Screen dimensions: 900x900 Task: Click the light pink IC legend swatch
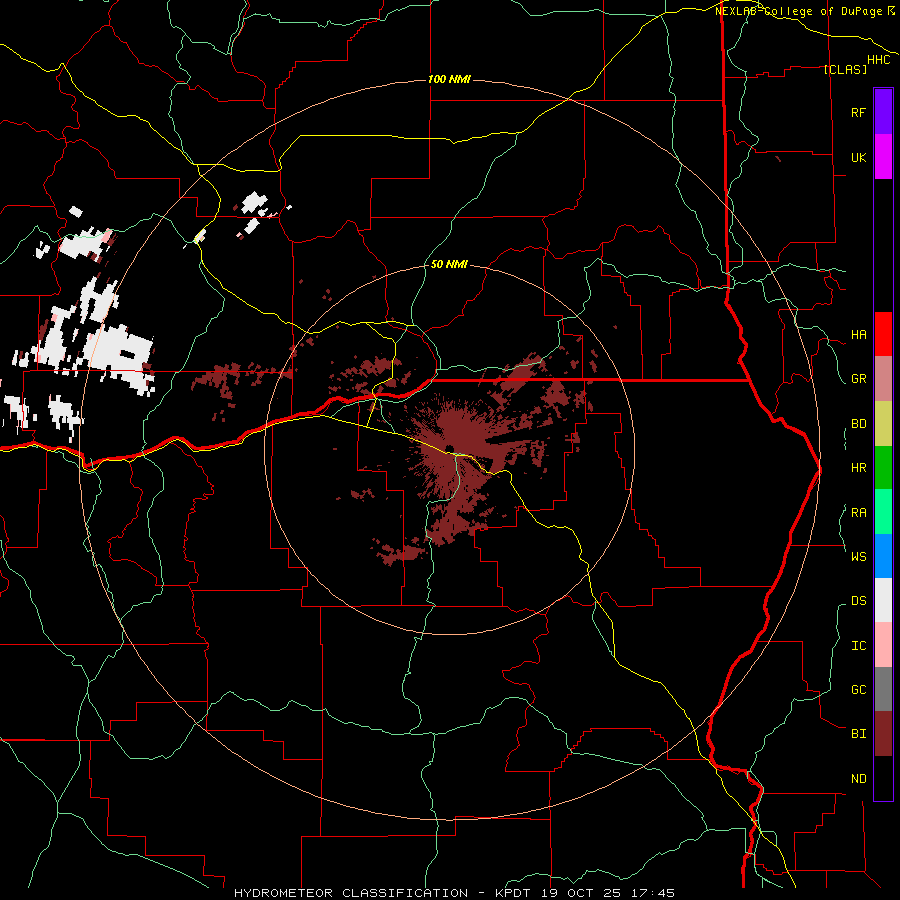coord(883,645)
